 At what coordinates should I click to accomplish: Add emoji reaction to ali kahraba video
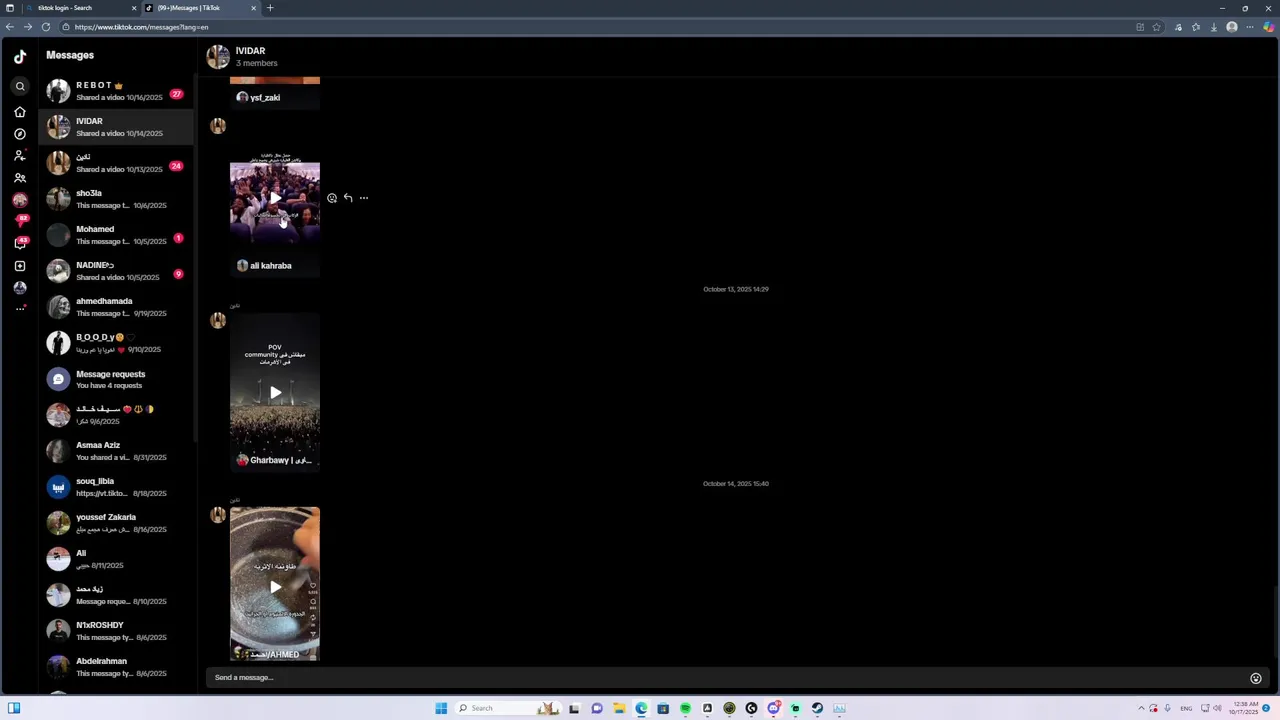click(332, 198)
